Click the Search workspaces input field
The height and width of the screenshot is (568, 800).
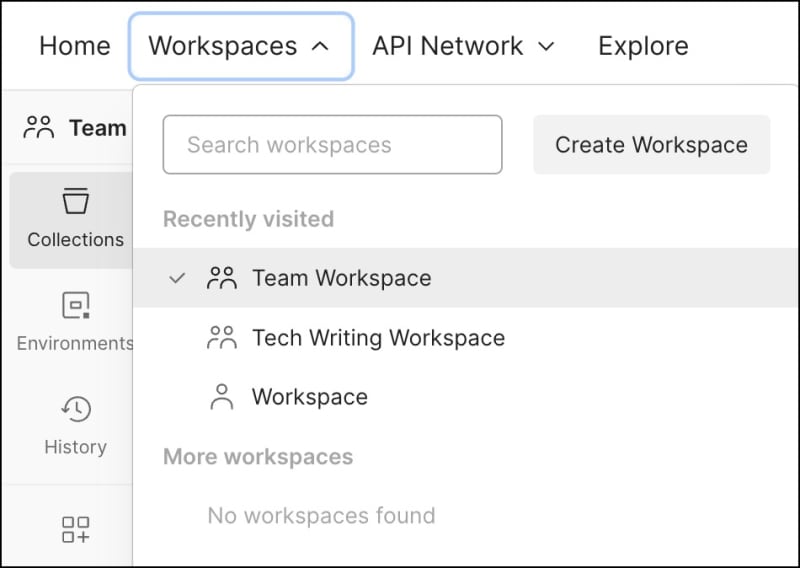(x=332, y=145)
